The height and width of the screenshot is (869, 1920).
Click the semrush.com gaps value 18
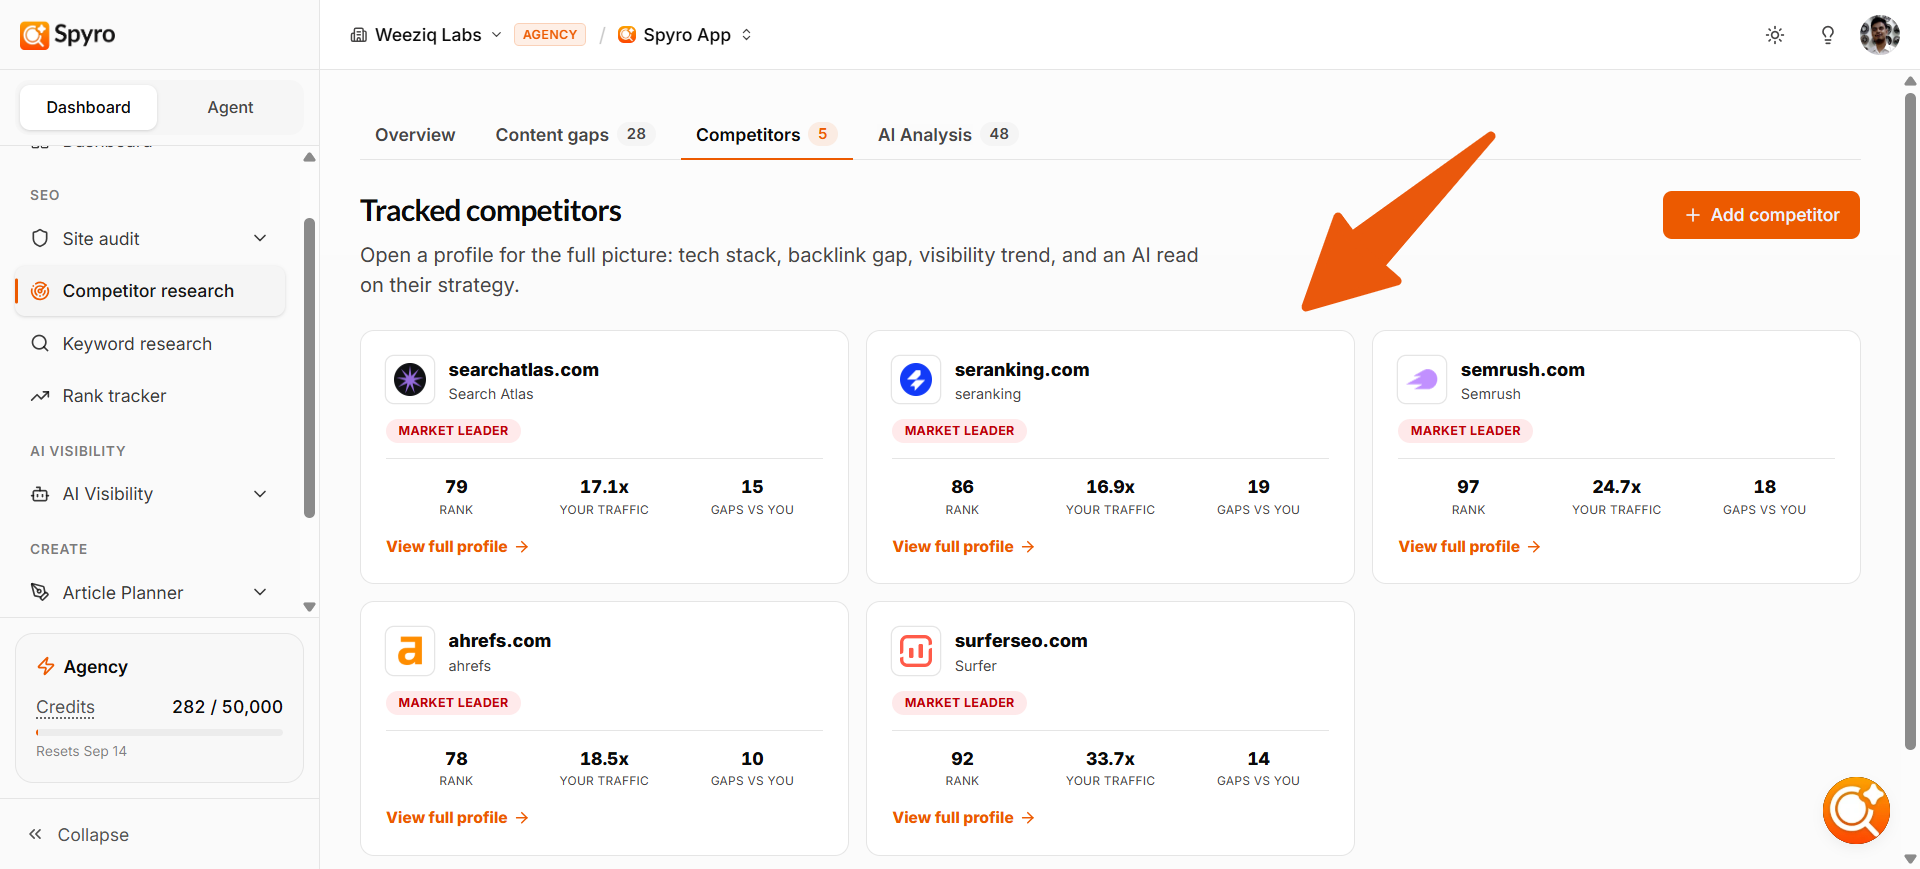pos(1764,487)
